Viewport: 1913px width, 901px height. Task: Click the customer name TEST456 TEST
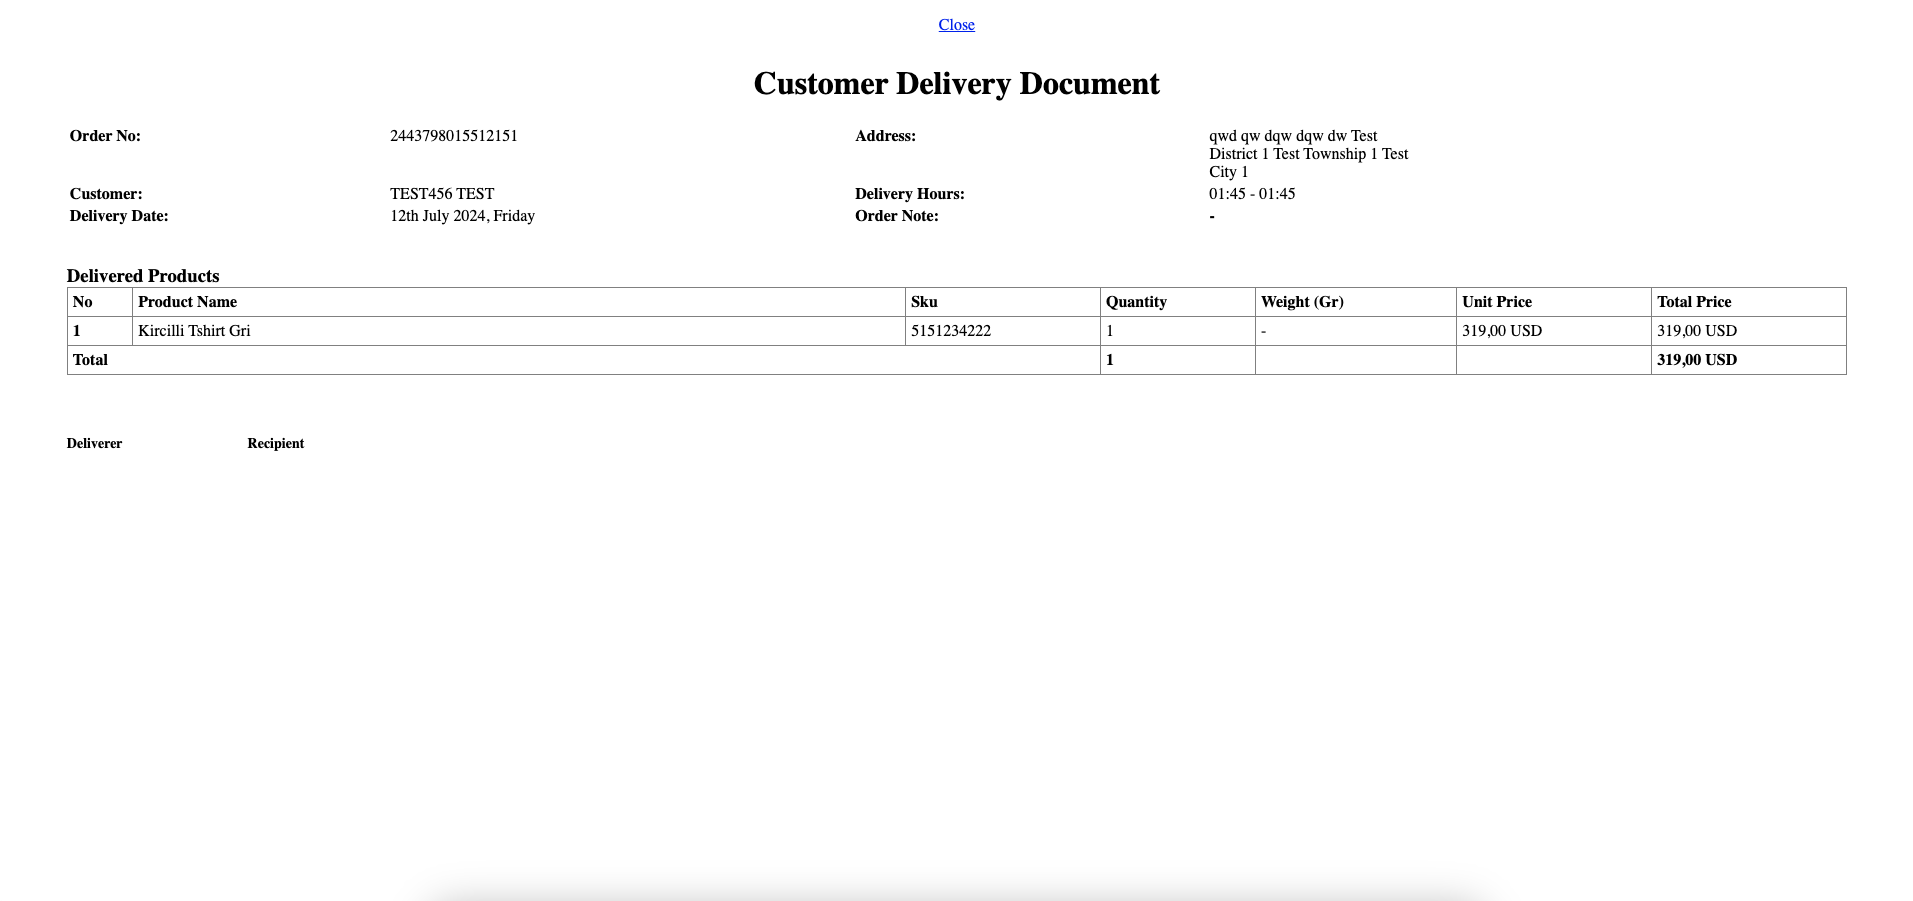pos(441,194)
